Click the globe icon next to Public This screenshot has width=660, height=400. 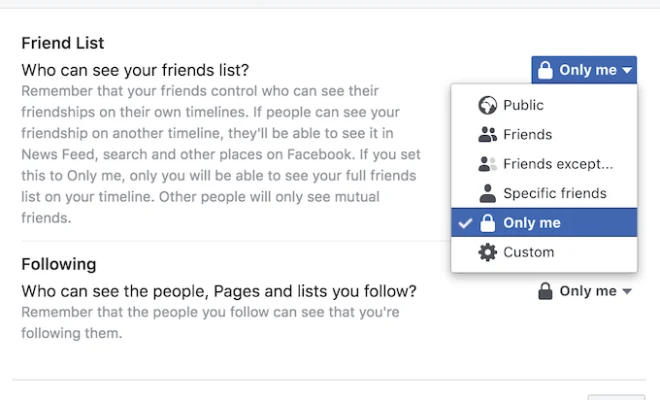pyautogui.click(x=487, y=105)
